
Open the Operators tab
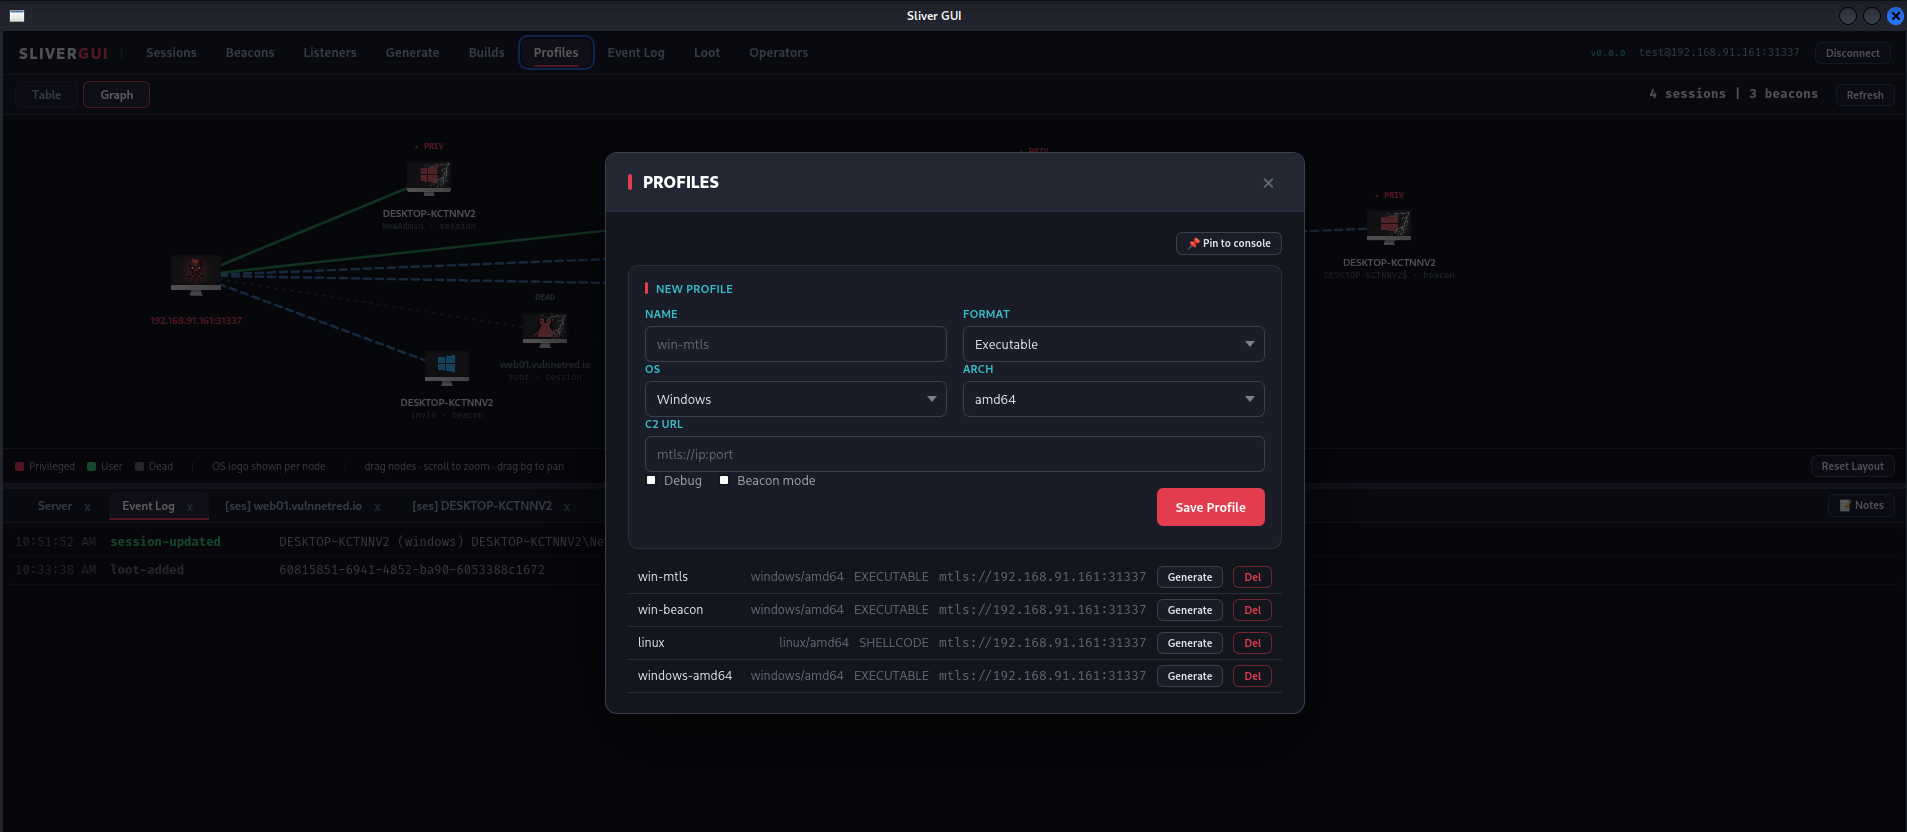click(778, 53)
